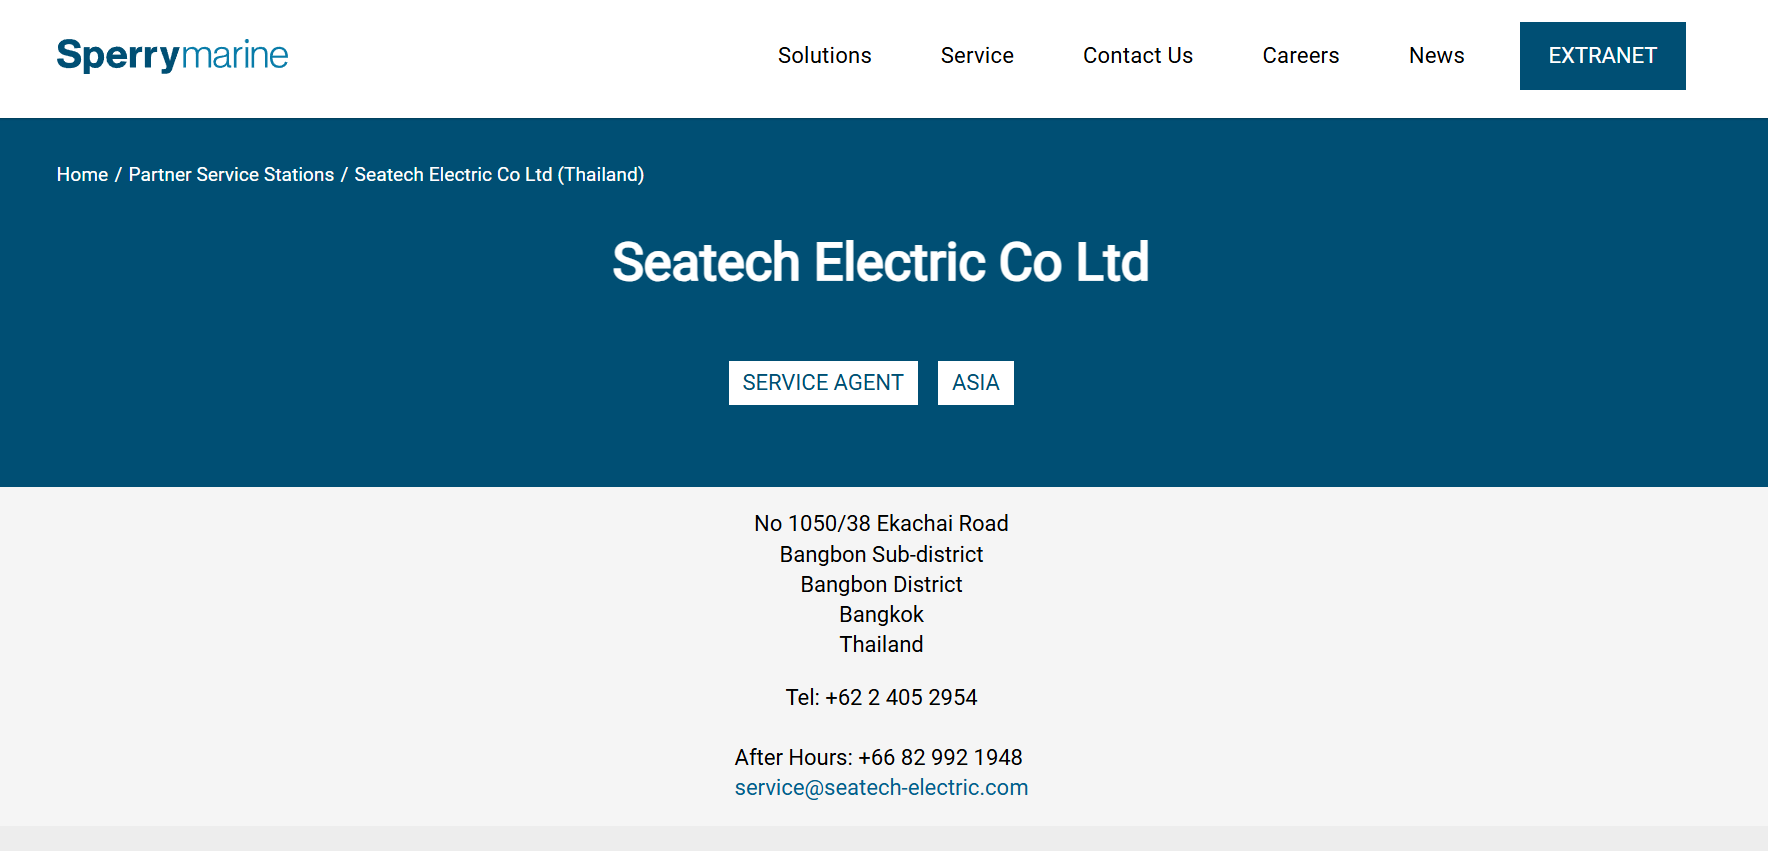Open the Service menu item
This screenshot has width=1768, height=851.
(977, 56)
